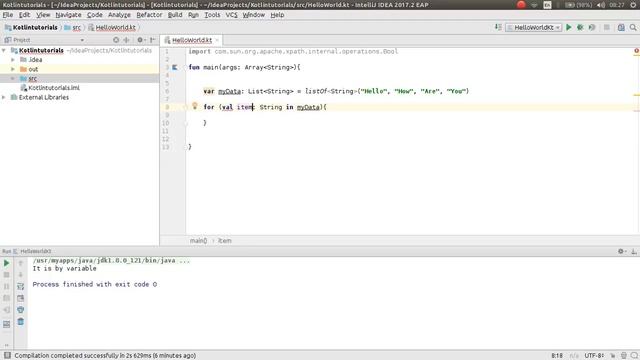Open Search Everywhere magnifier icon
This screenshot has height=360, width=640.
[x=633, y=27]
